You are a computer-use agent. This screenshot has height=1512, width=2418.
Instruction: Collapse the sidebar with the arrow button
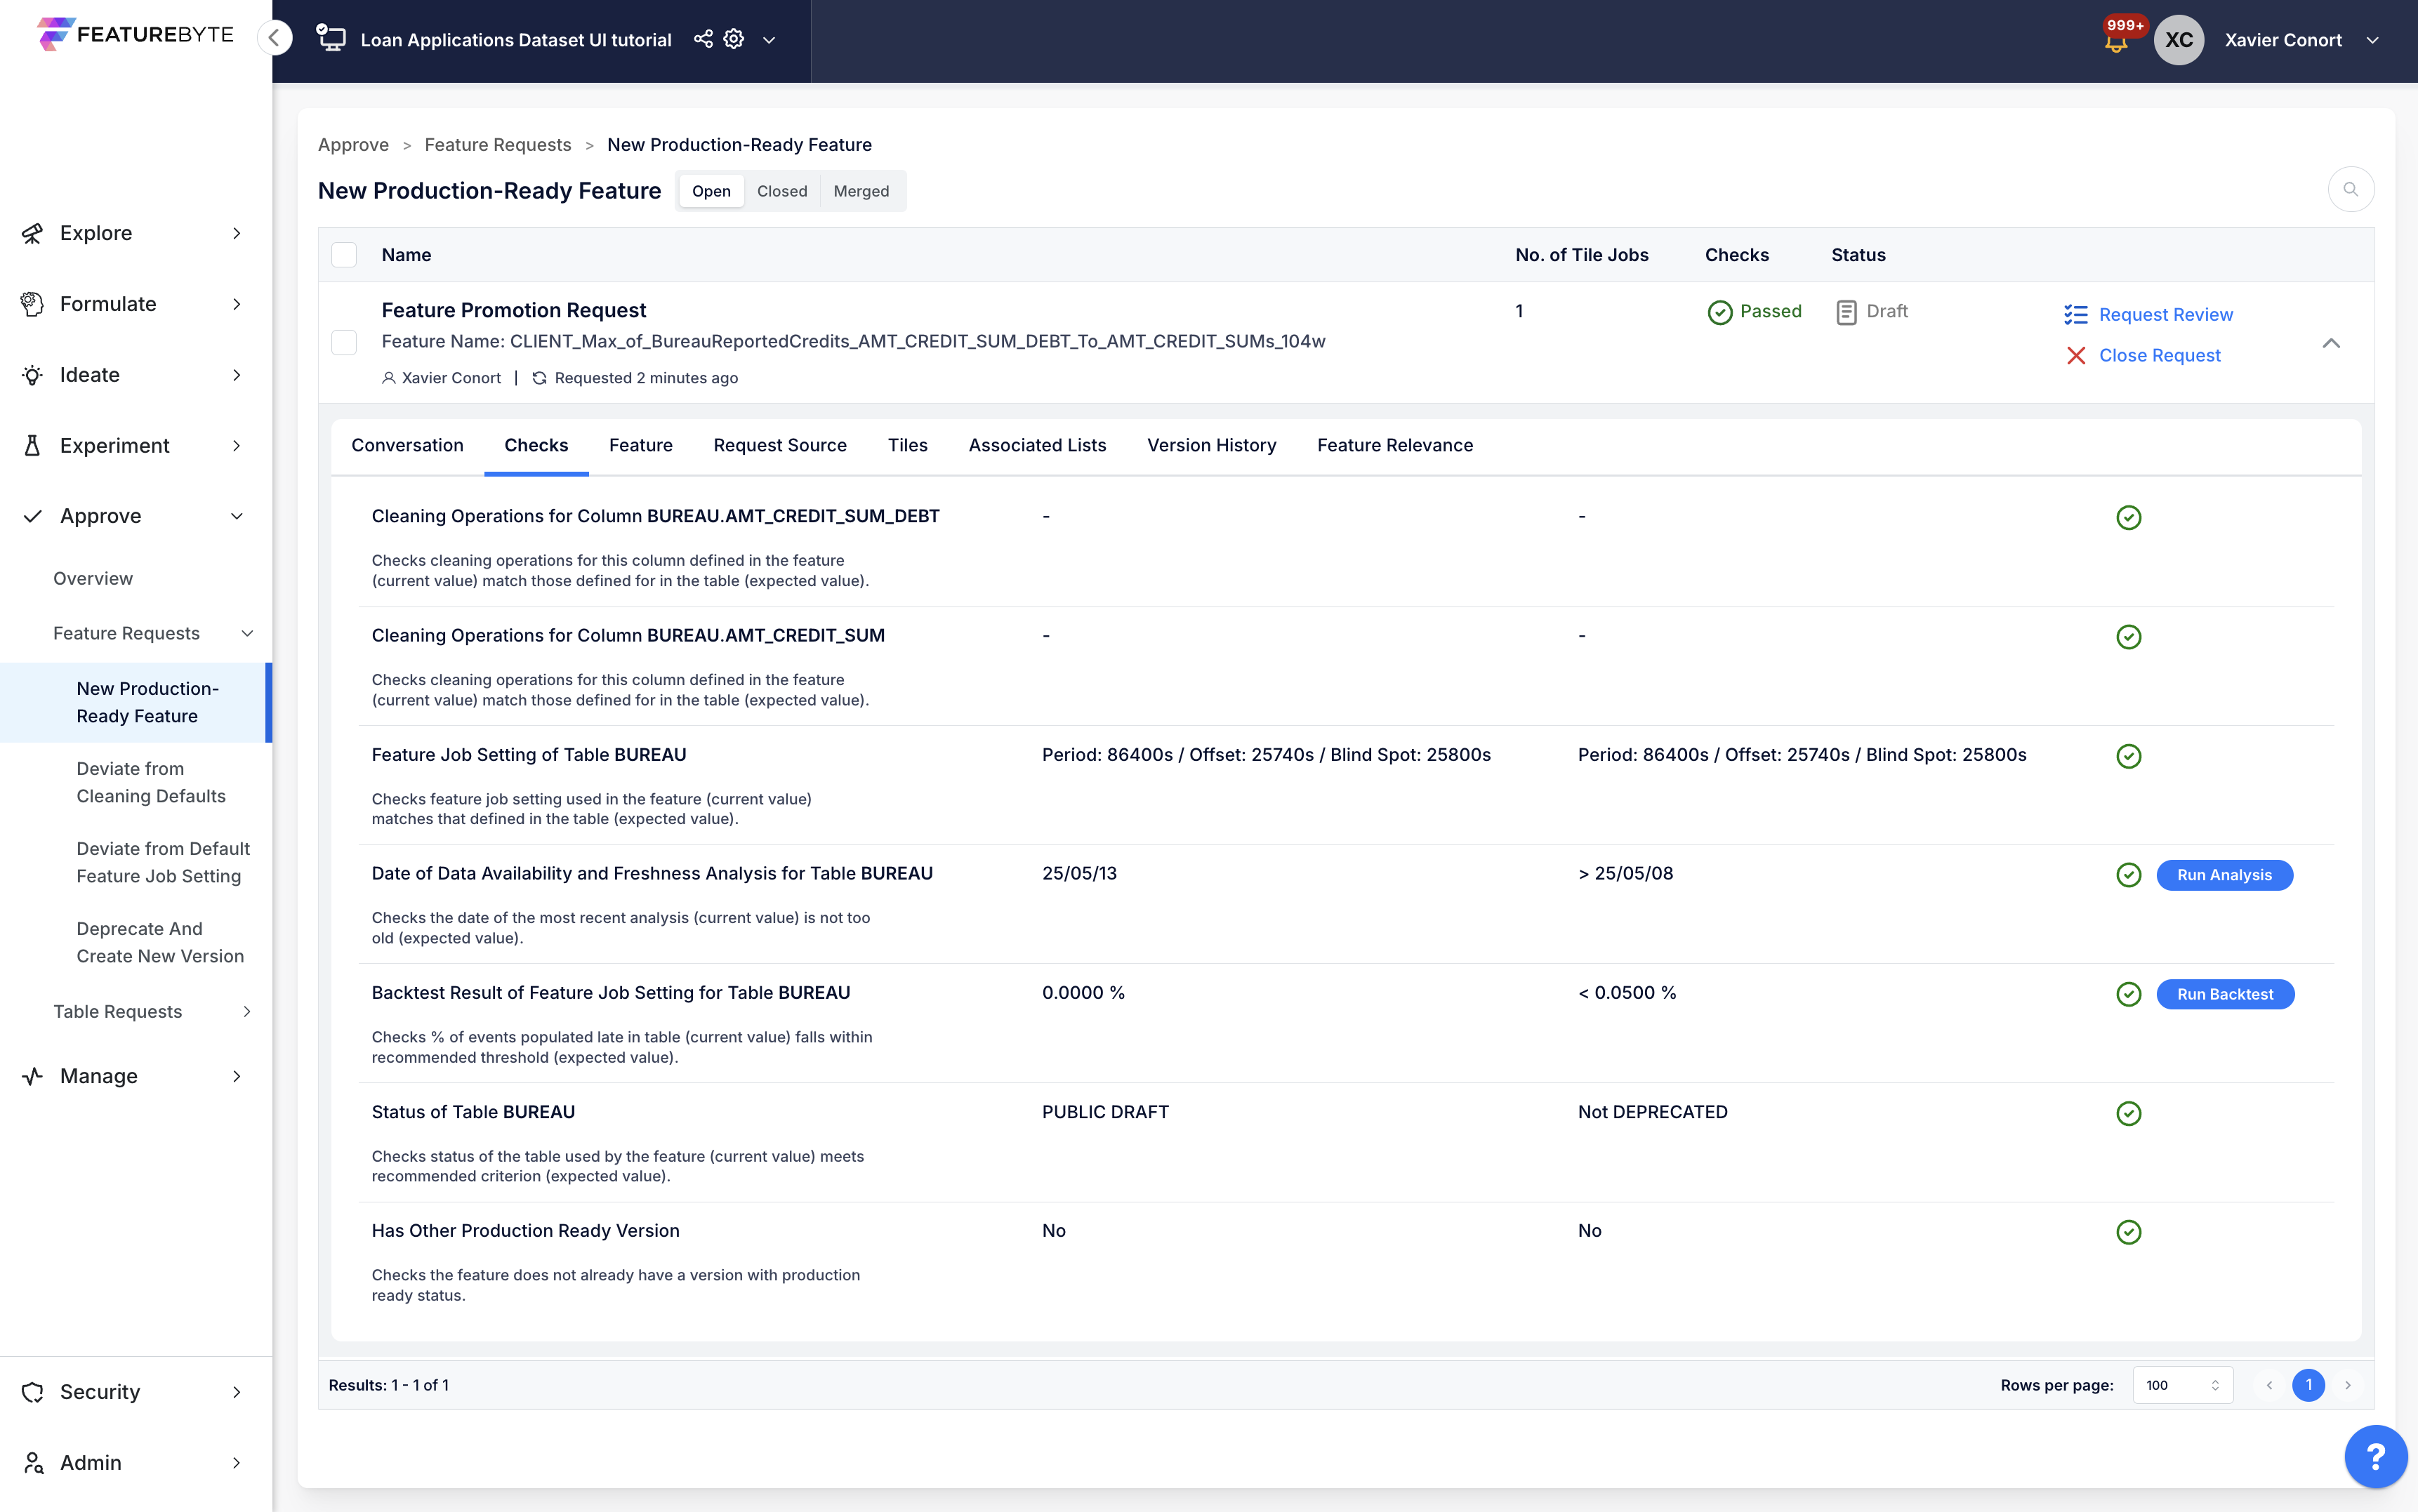(x=274, y=38)
